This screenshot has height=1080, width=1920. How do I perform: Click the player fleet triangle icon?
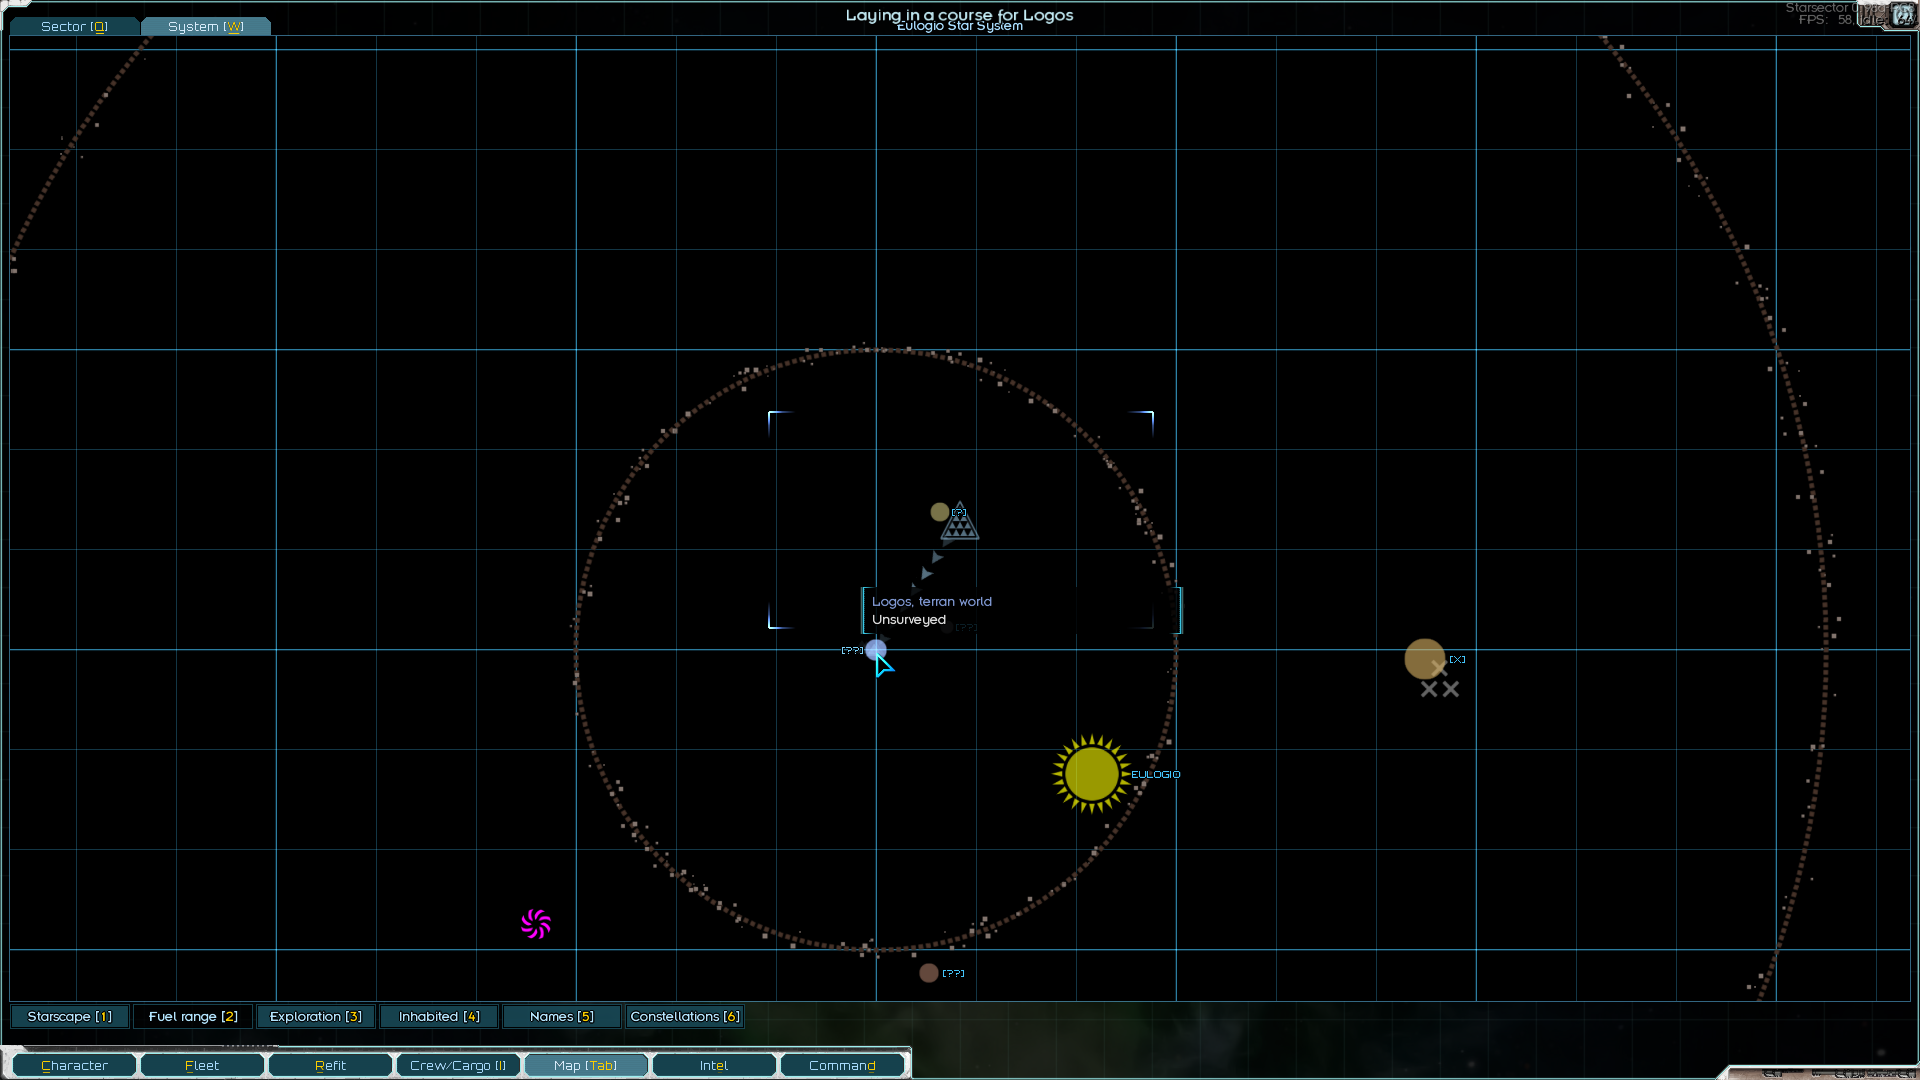[x=960, y=523]
